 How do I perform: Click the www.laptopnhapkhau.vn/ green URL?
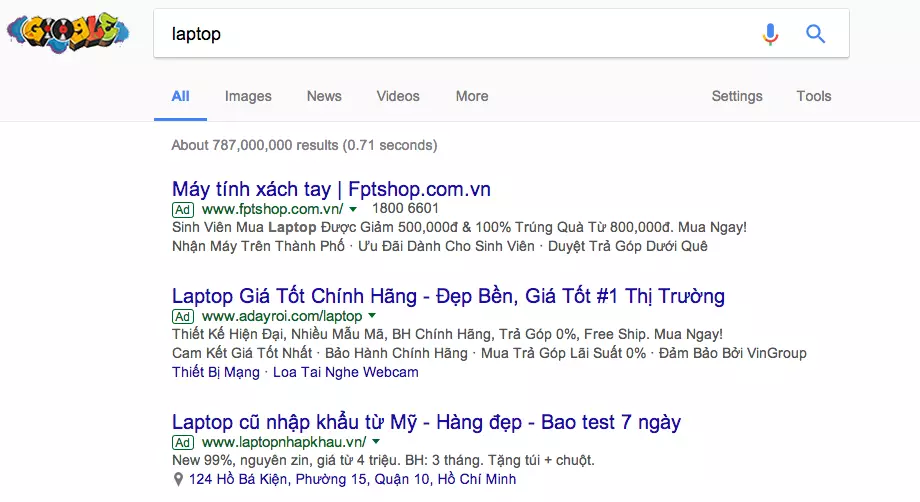(x=284, y=442)
